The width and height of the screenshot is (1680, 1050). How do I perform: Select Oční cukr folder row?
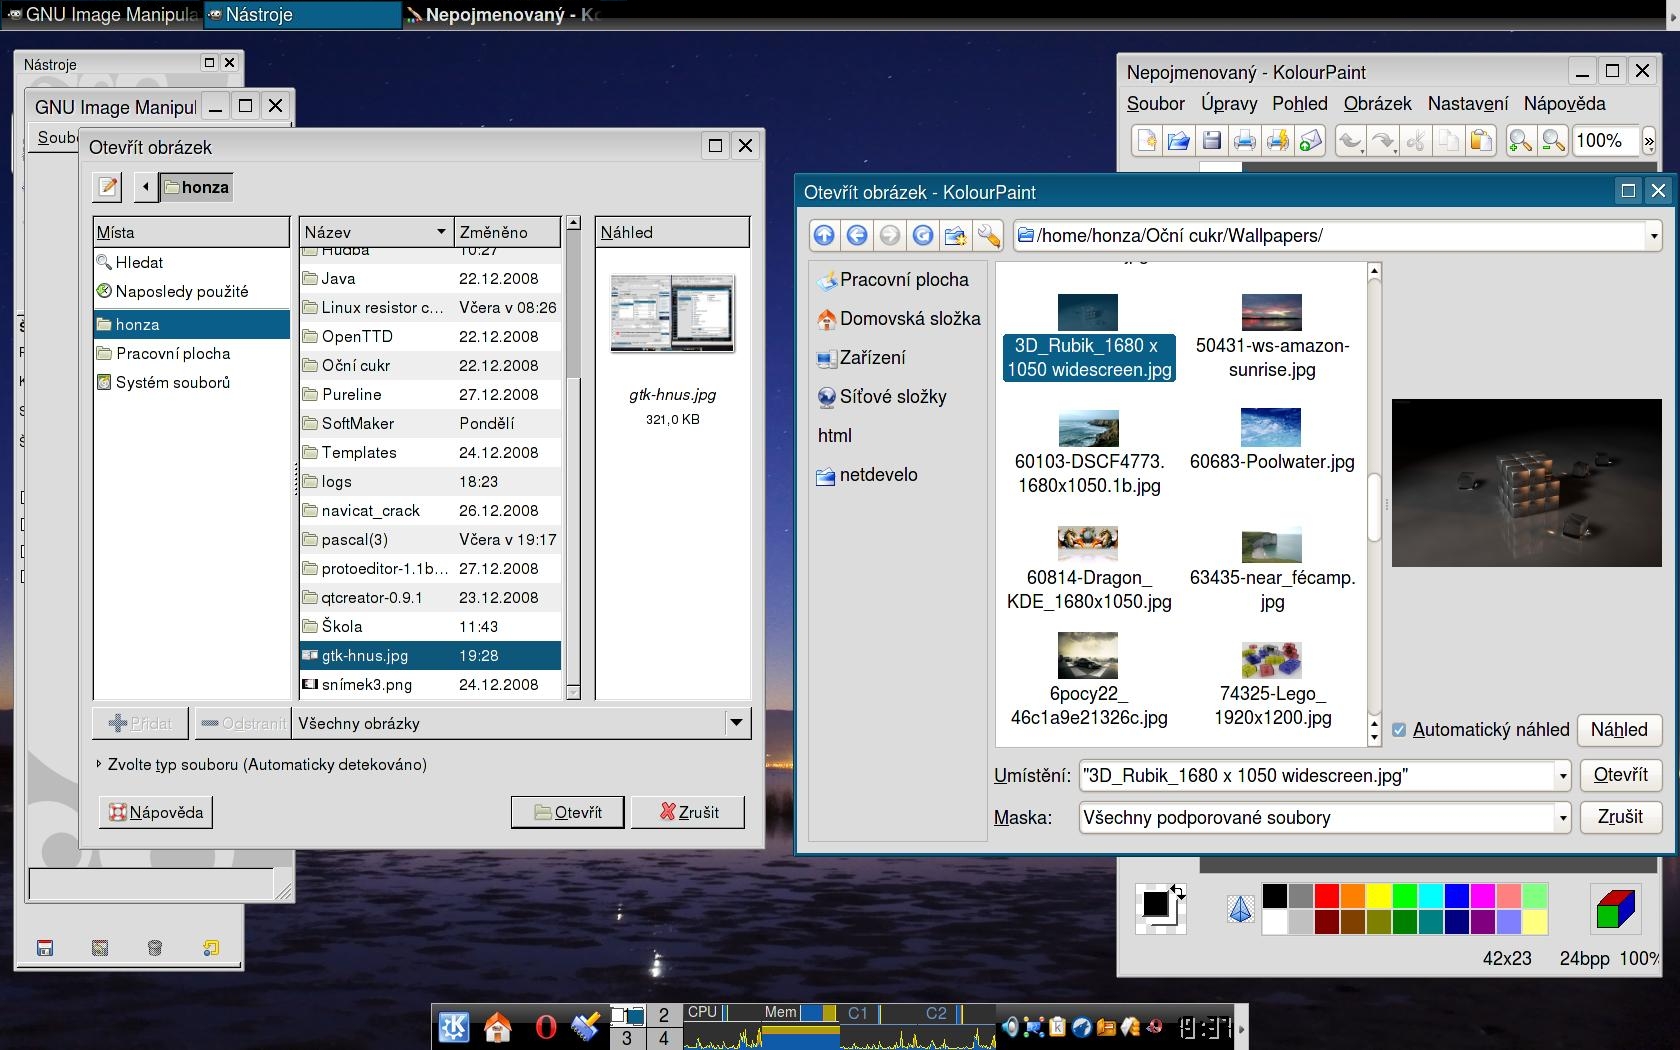tap(430, 365)
